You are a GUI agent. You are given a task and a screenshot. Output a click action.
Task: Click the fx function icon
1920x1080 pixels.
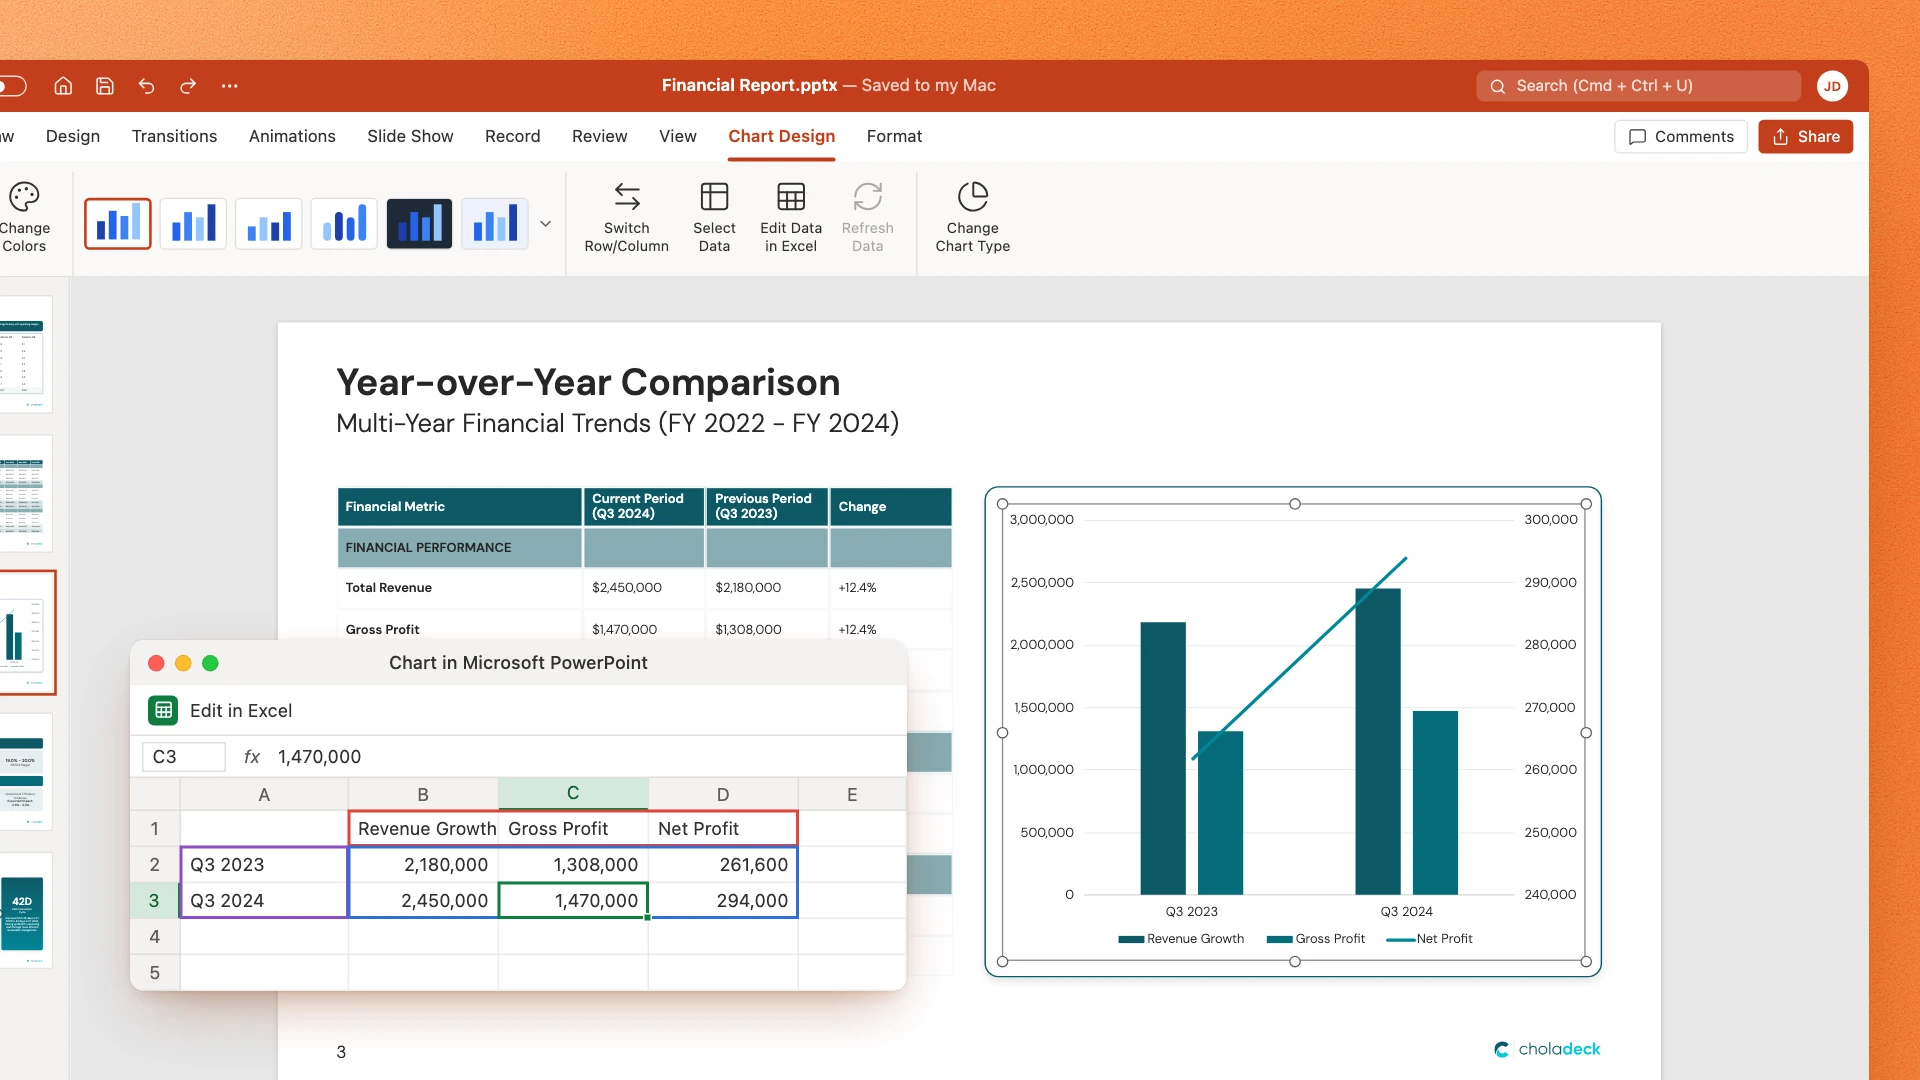[x=252, y=757]
